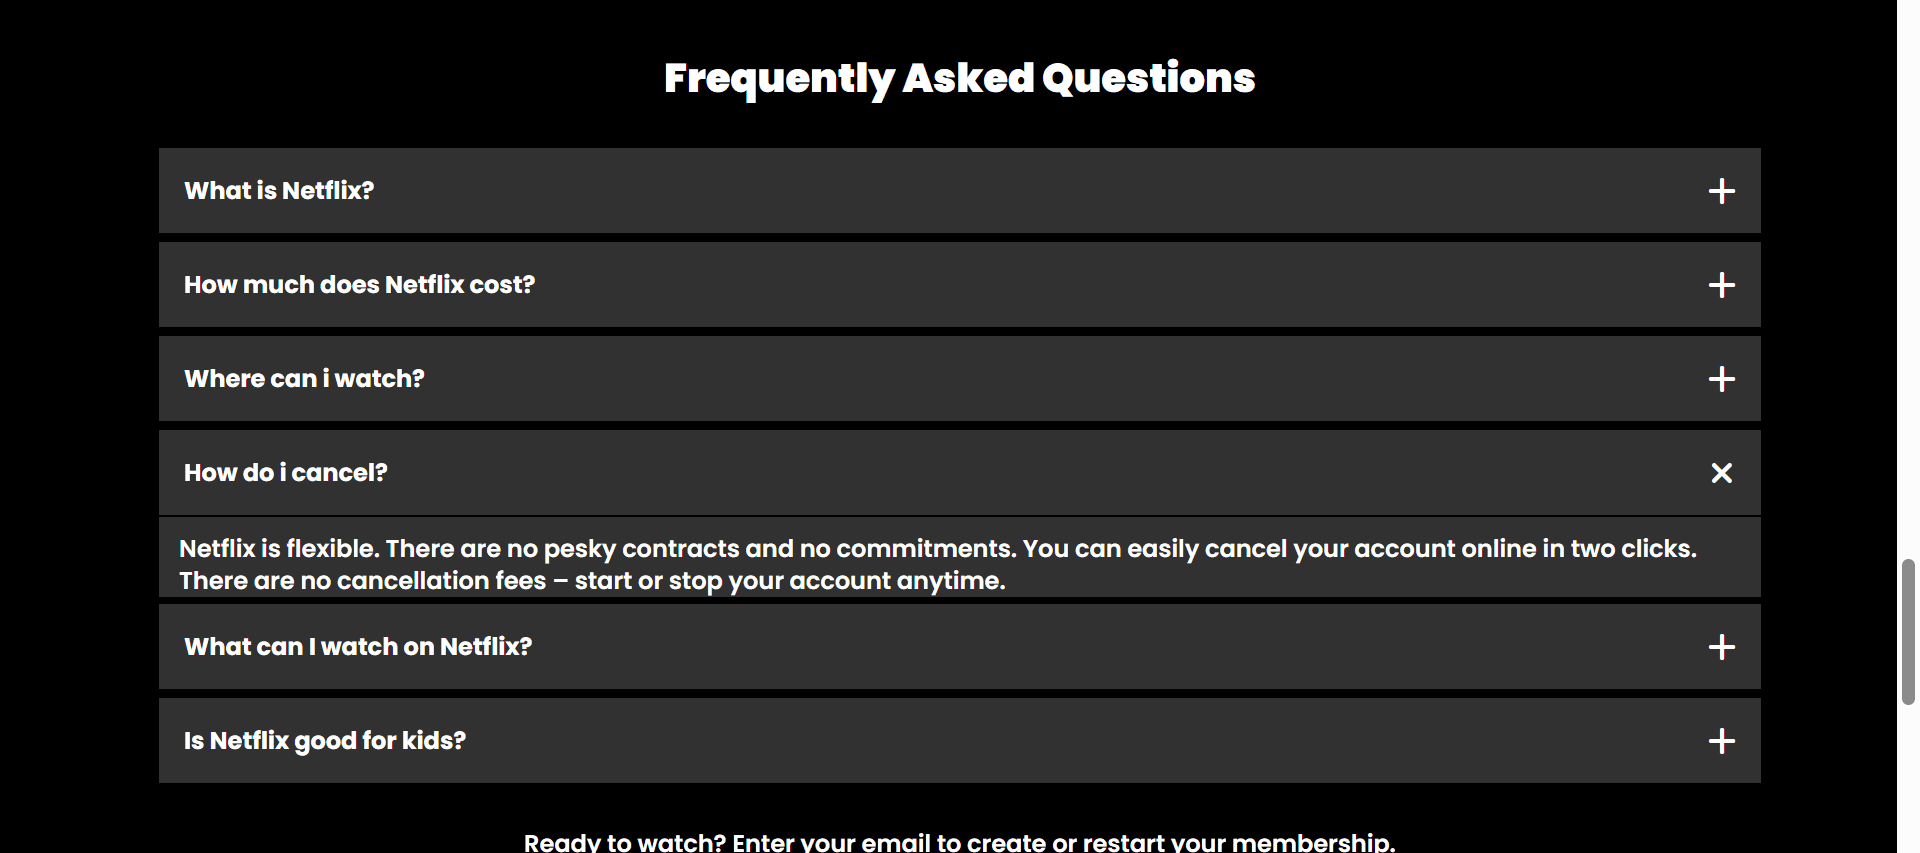Viewport: 1920px width, 853px height.
Task: Click the "Netflix is flexible" answer sentence
Action: pos(280,549)
